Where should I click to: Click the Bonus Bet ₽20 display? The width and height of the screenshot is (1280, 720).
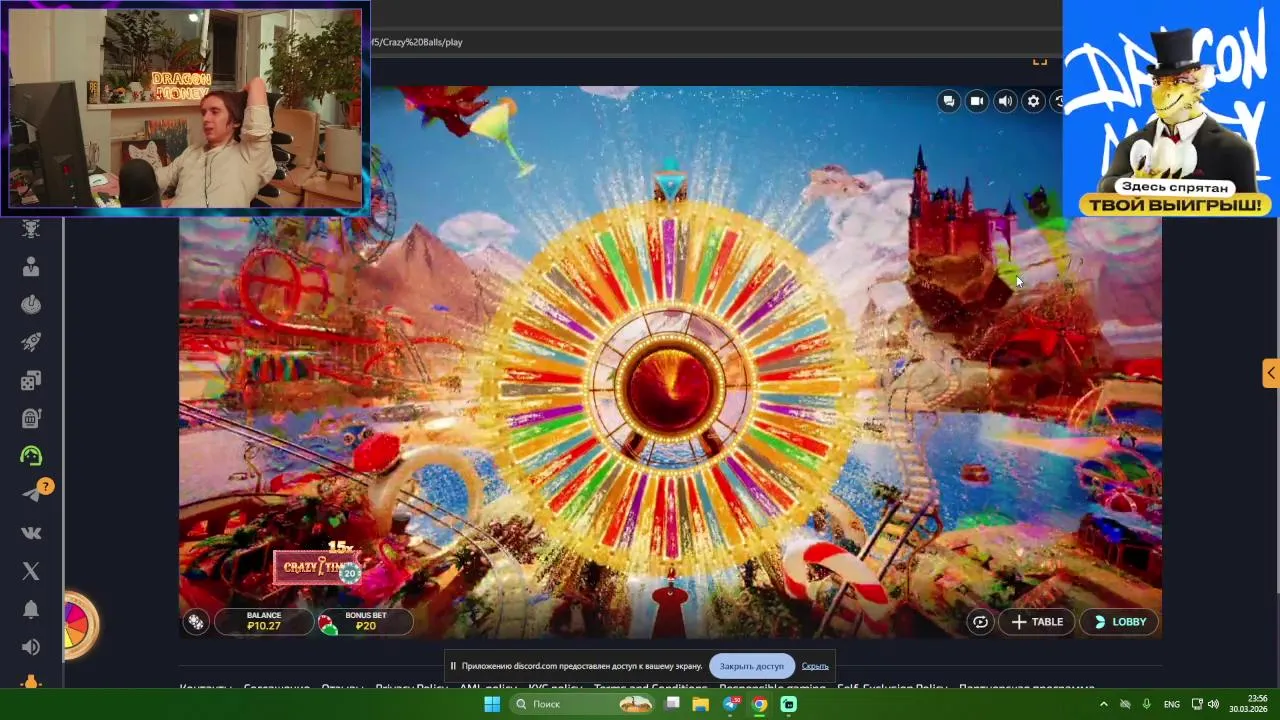point(365,621)
